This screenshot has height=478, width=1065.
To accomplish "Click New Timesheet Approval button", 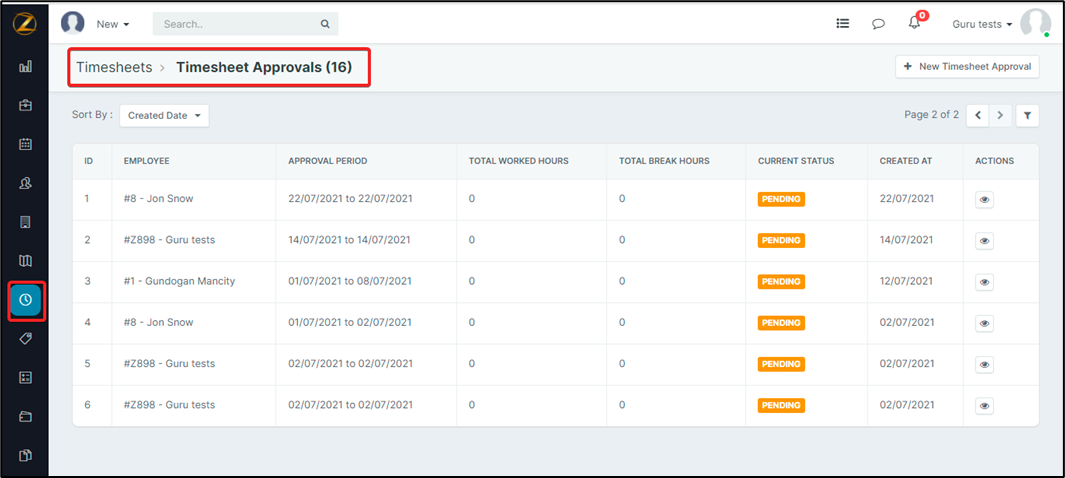I will pyautogui.click(x=967, y=67).
